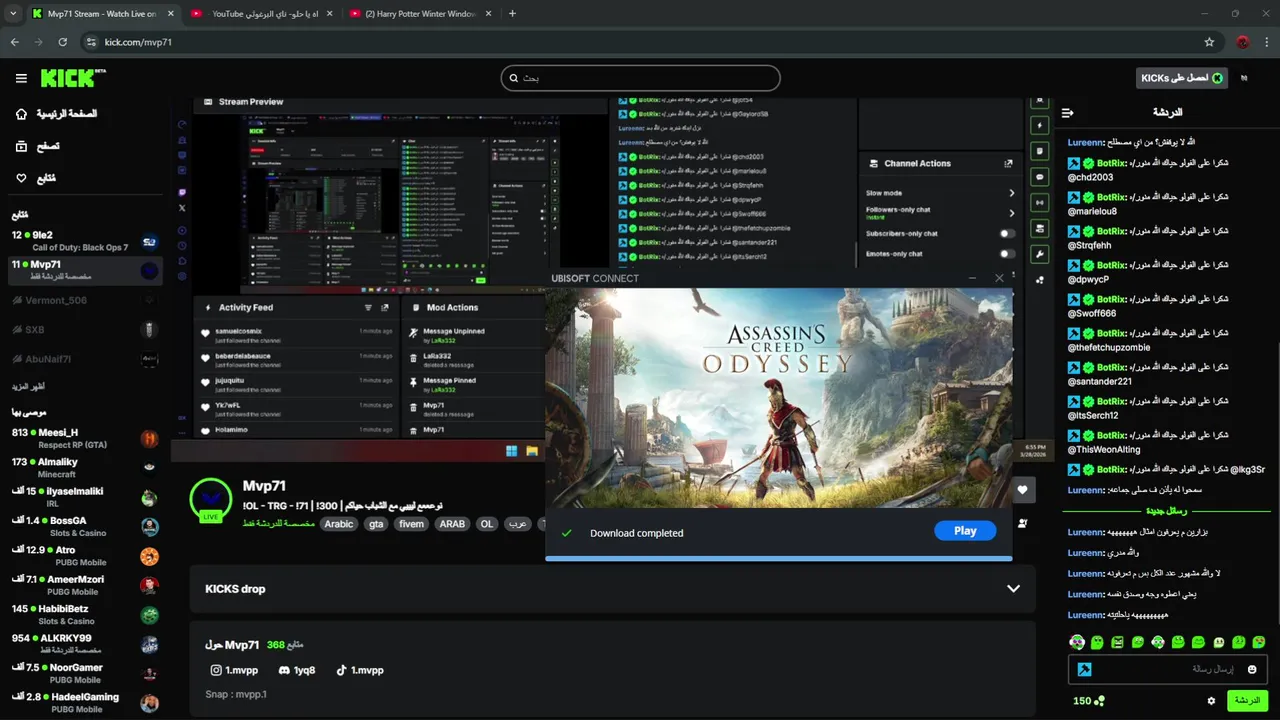The height and width of the screenshot is (720, 1280).
Task: Click the Ubisoft download progress bar
Action: (779, 558)
